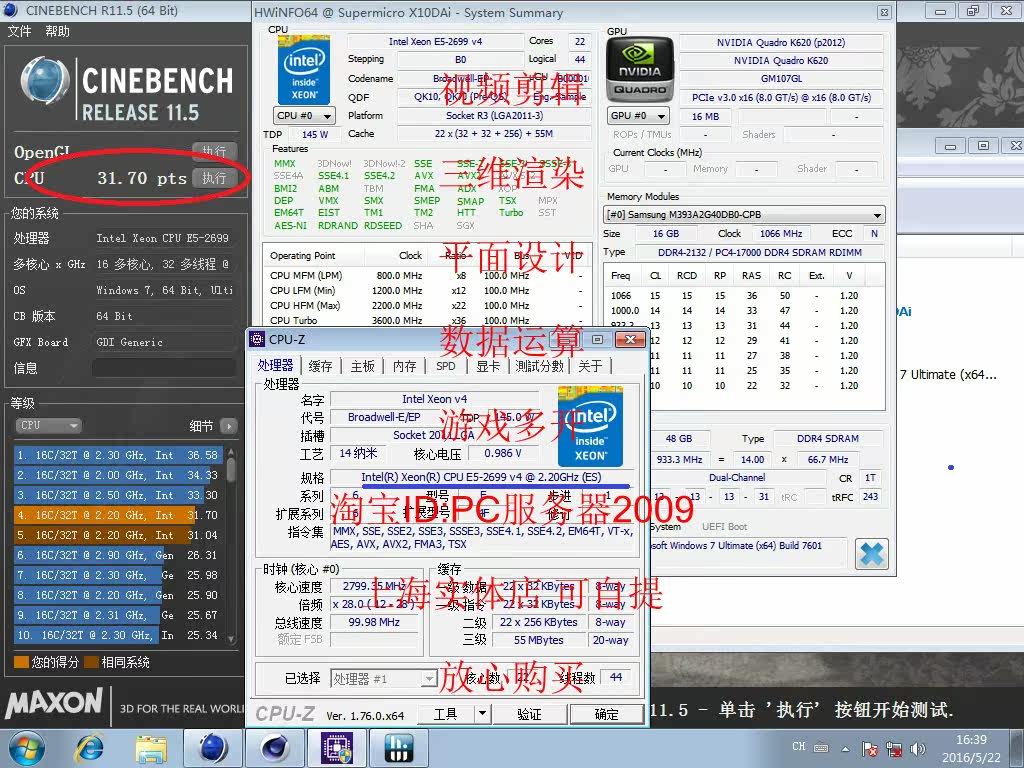This screenshot has height=768, width=1024.
Task: Select ranking row 1 scoring 36.58
Action: pos(118,455)
